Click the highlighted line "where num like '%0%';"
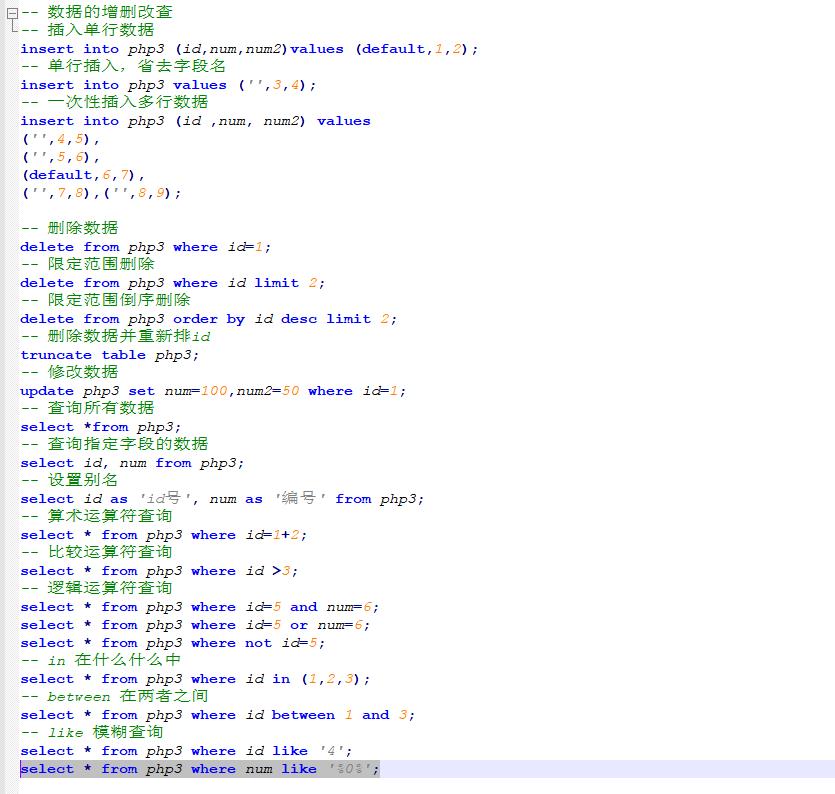Image resolution: width=835 pixels, height=794 pixels. click(200, 769)
